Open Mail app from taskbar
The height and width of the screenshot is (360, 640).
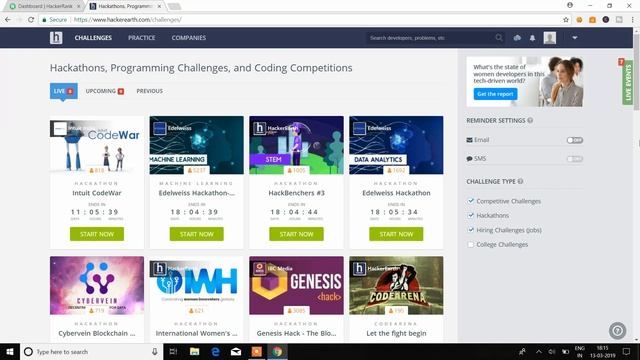pyautogui.click(x=236, y=351)
